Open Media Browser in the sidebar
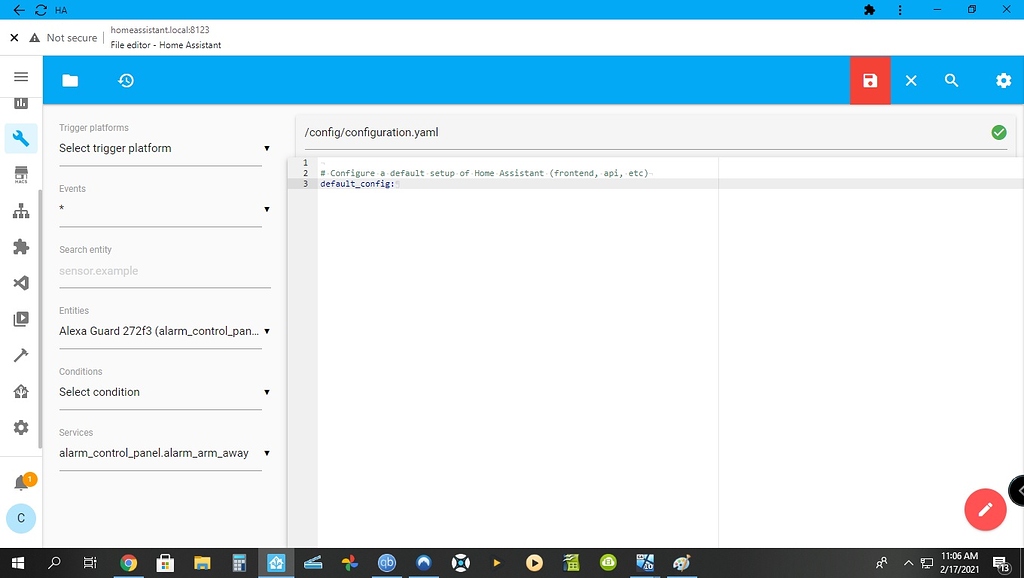The width and height of the screenshot is (1024, 578). tap(21, 319)
